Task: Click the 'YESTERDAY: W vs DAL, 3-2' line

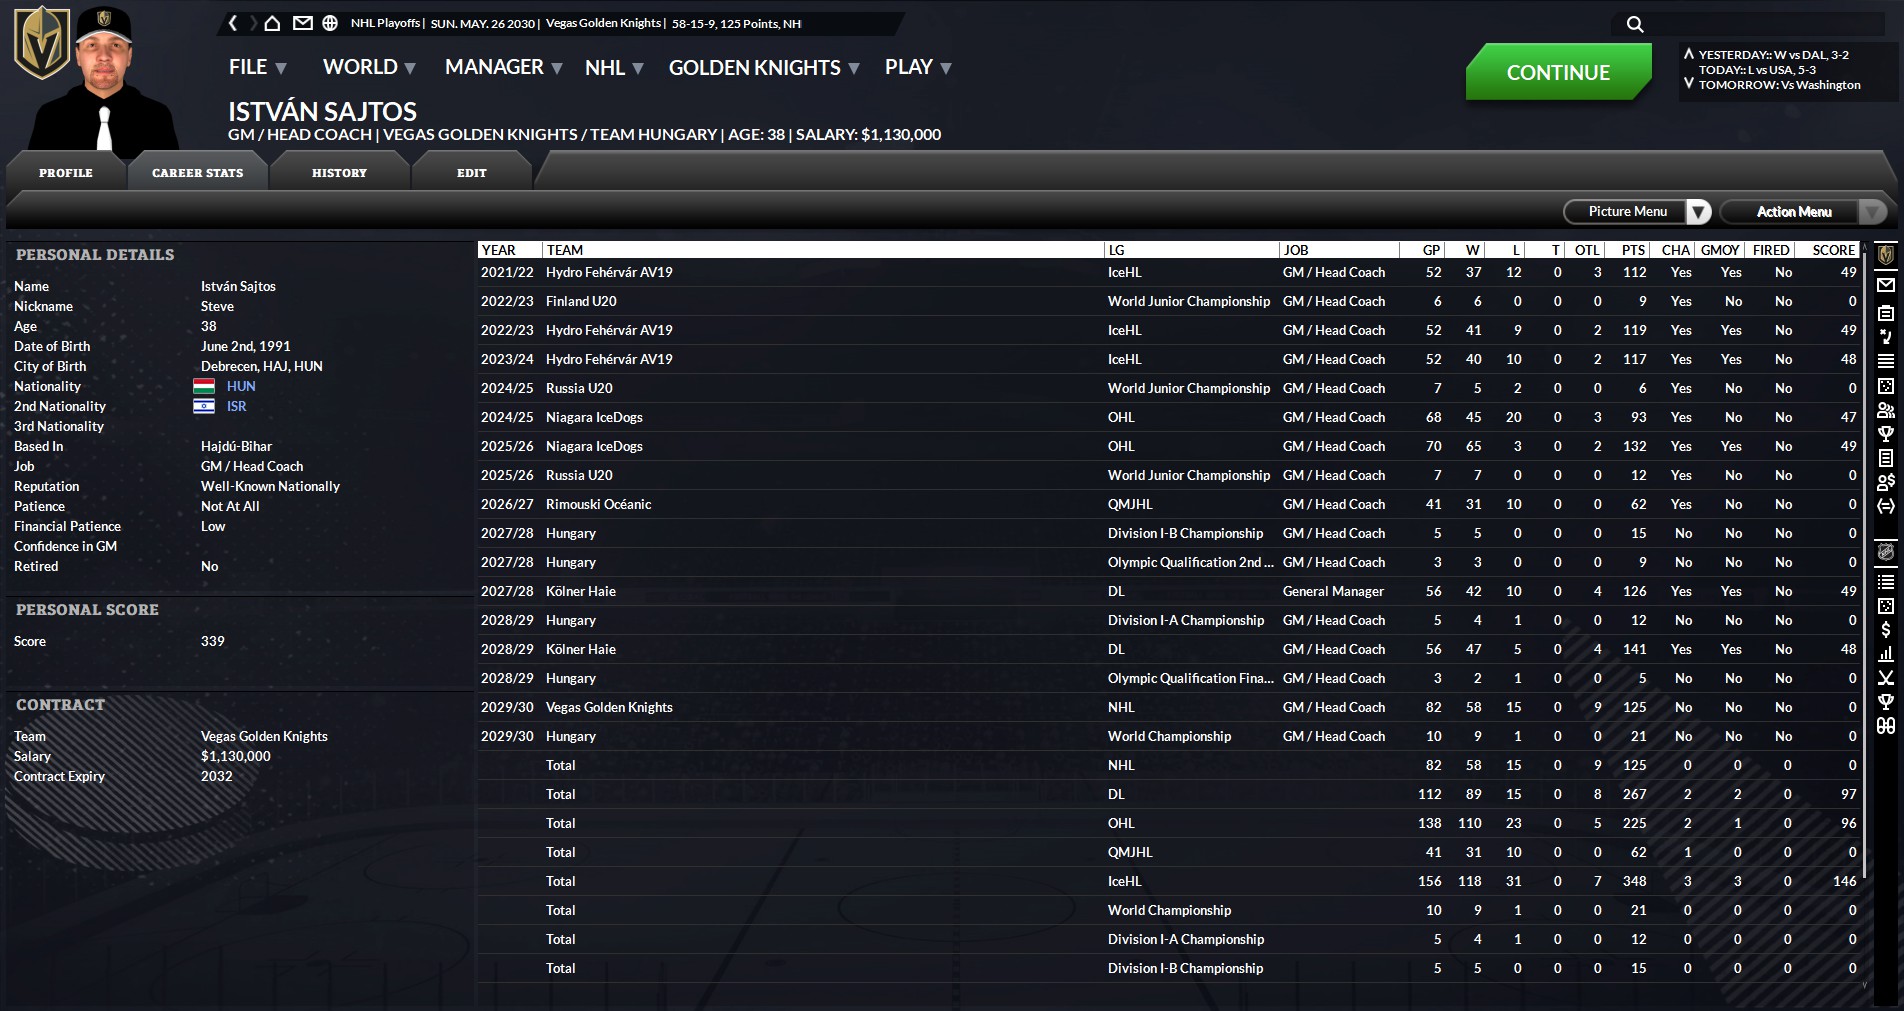Action: [x=1773, y=55]
